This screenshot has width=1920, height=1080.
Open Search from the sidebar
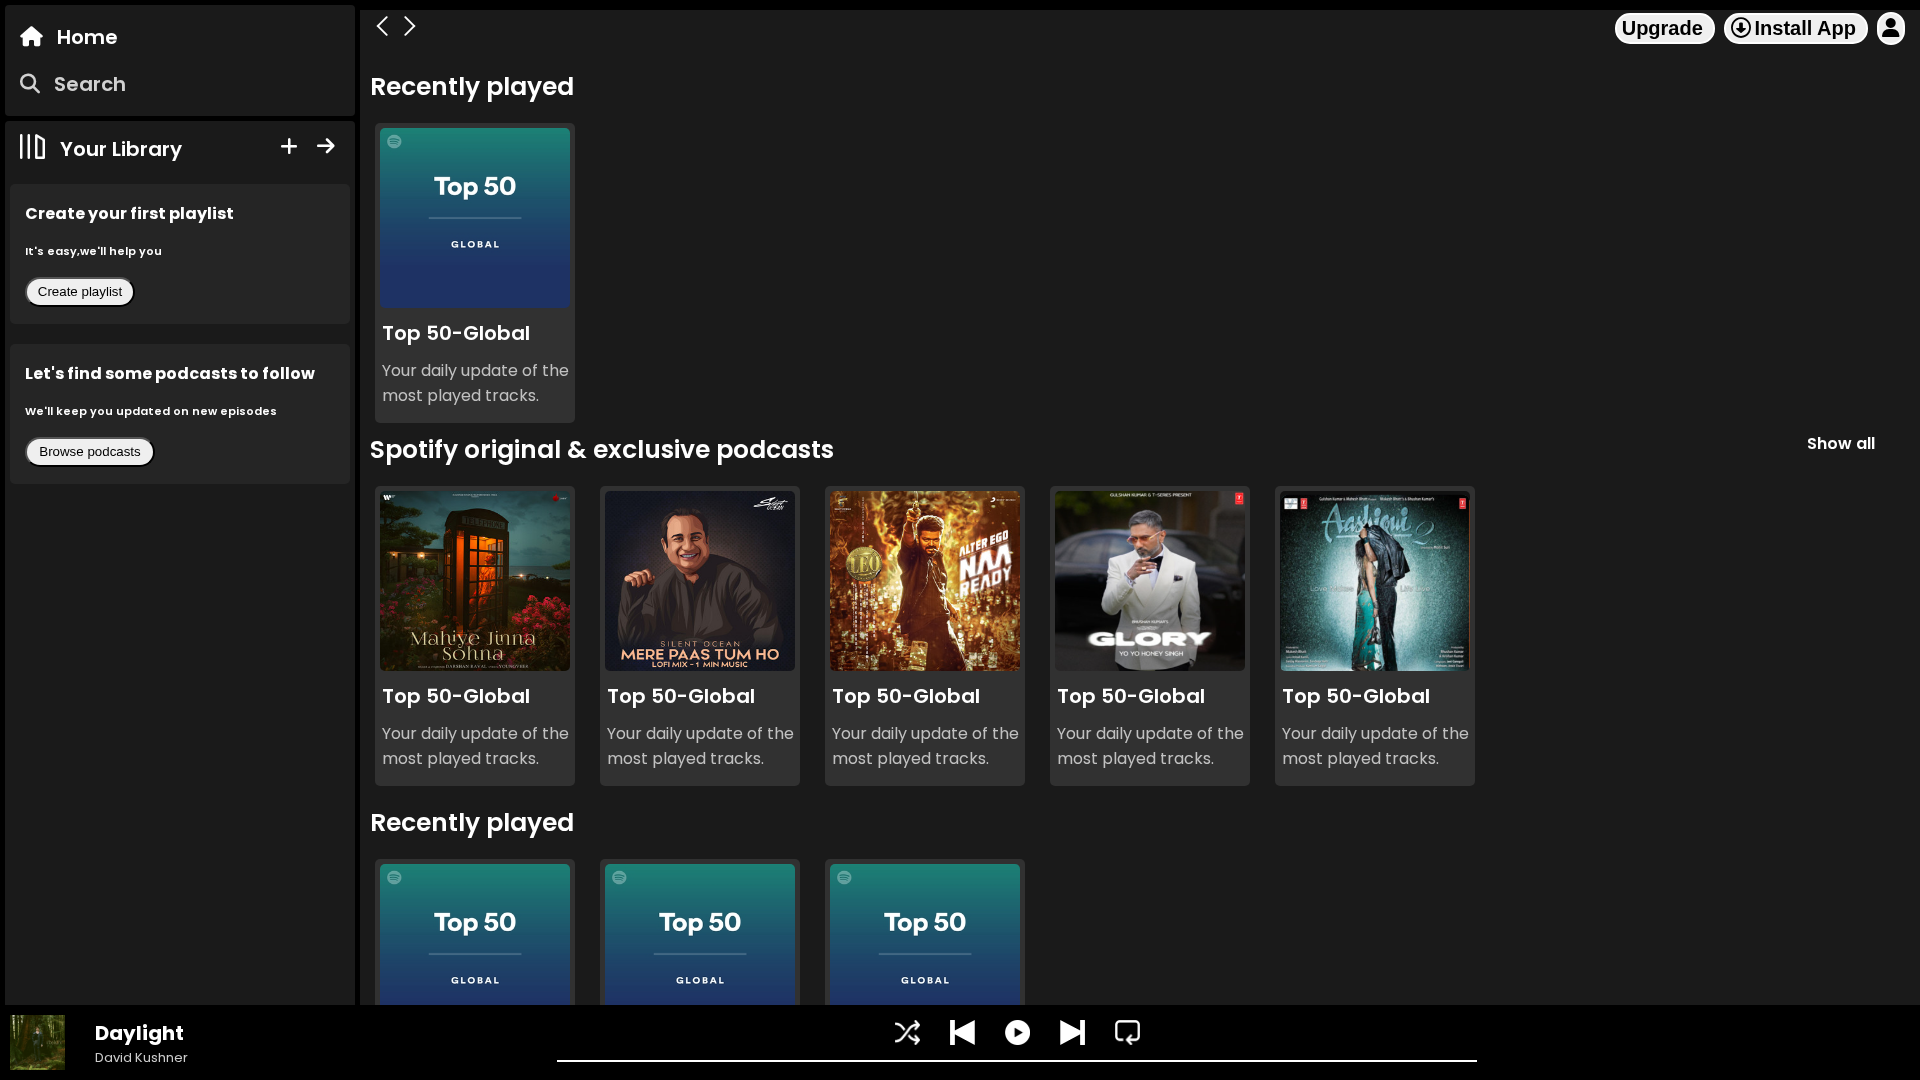point(73,84)
